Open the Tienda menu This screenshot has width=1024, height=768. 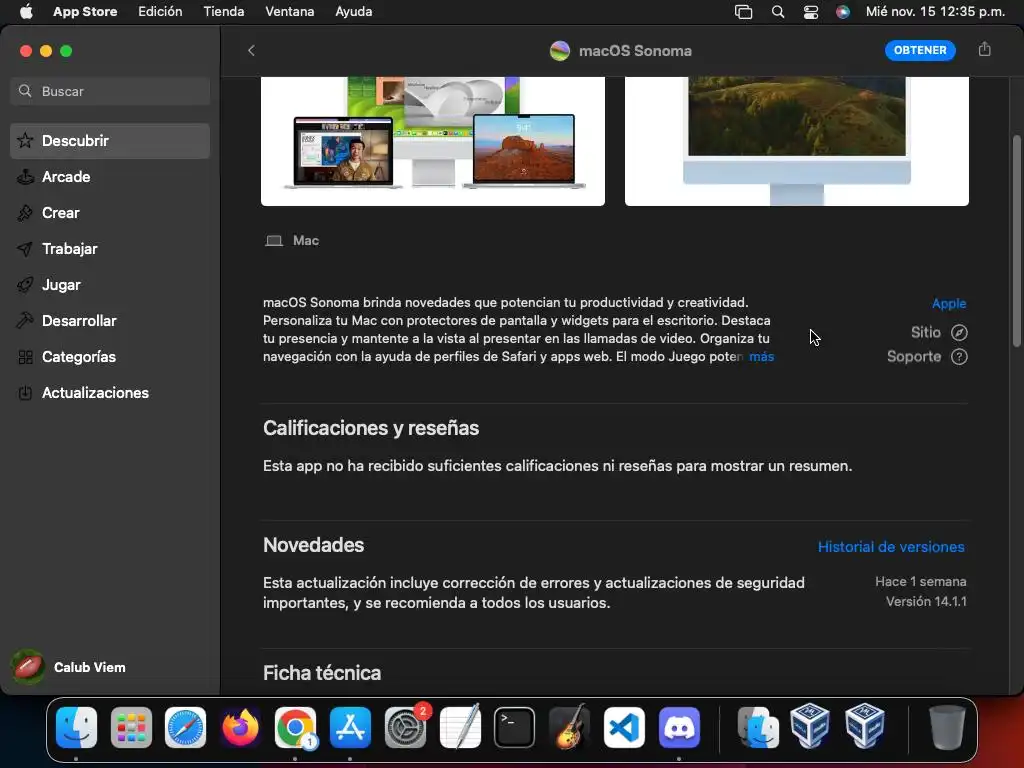tap(224, 12)
